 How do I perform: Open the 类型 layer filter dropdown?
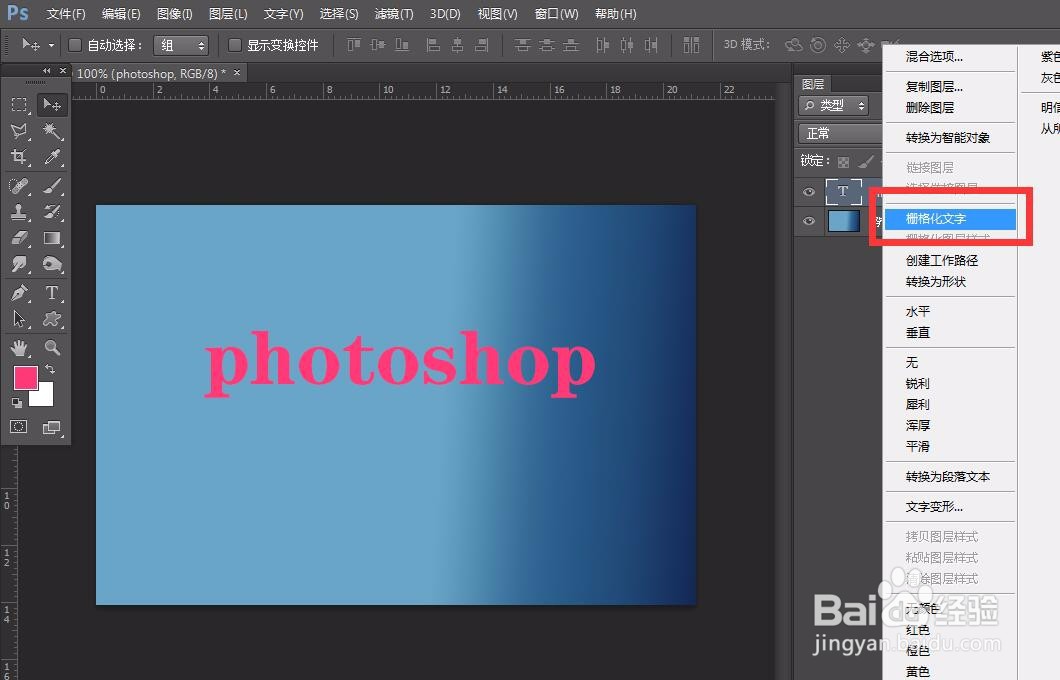[x=834, y=105]
